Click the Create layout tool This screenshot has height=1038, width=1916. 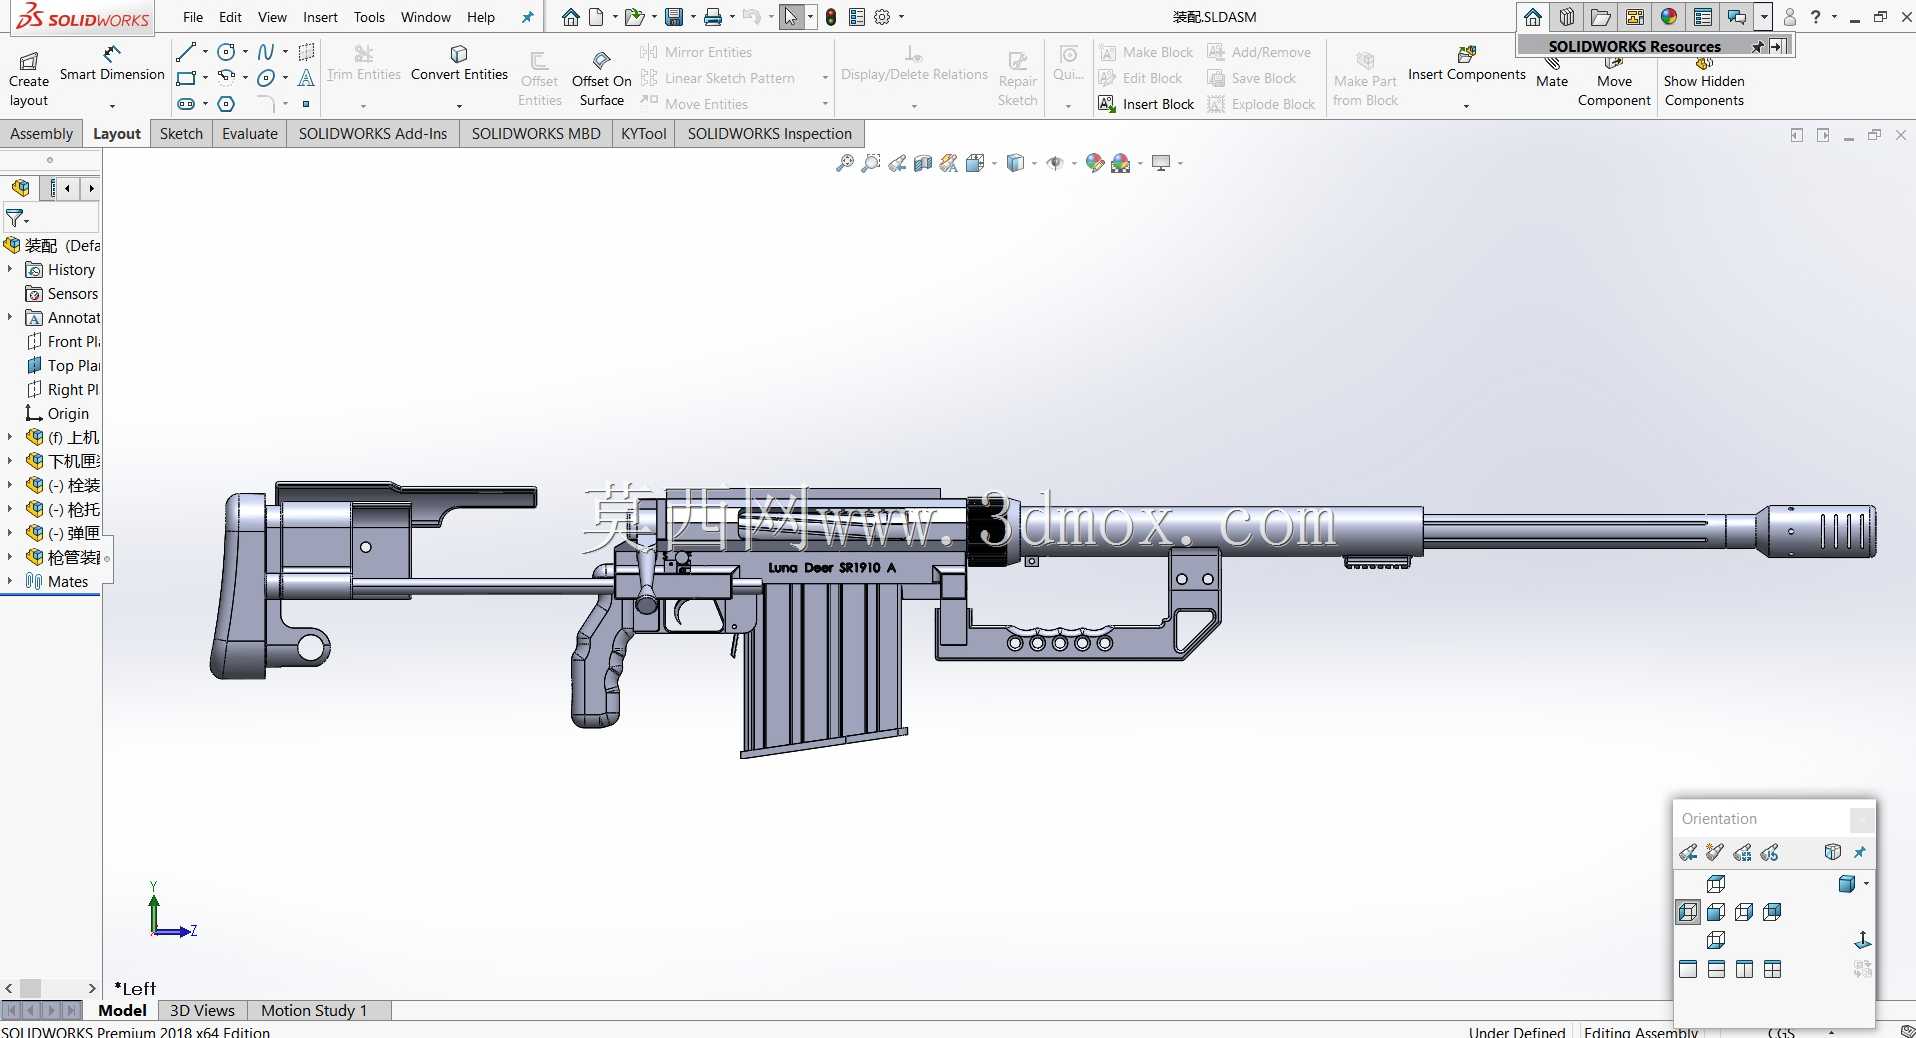point(29,80)
